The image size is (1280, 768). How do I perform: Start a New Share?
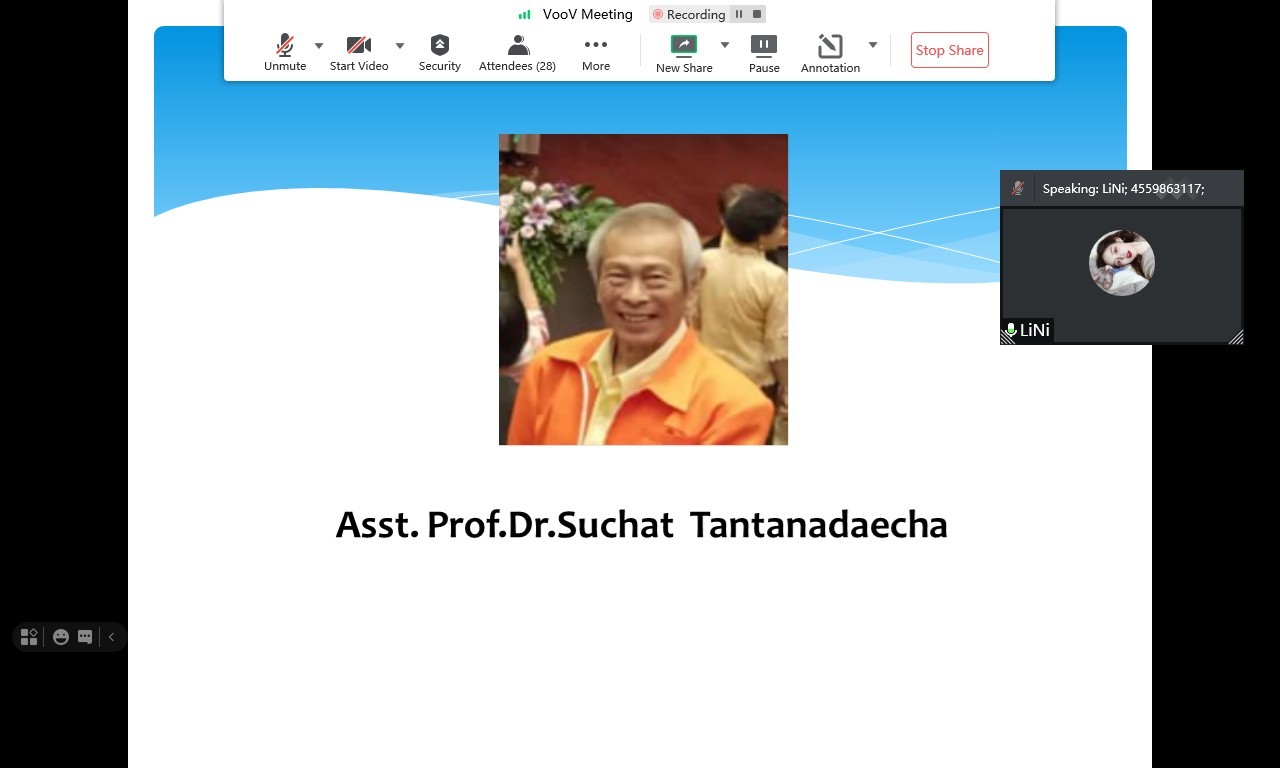684,53
